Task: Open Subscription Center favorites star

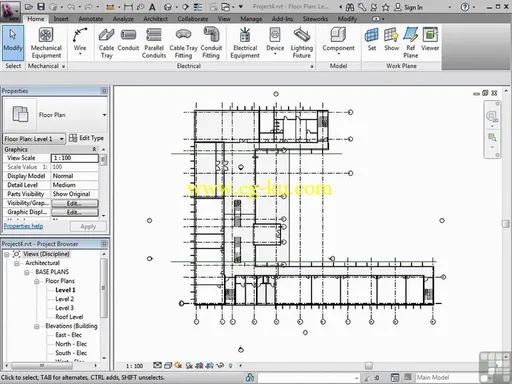Action: (386, 7)
